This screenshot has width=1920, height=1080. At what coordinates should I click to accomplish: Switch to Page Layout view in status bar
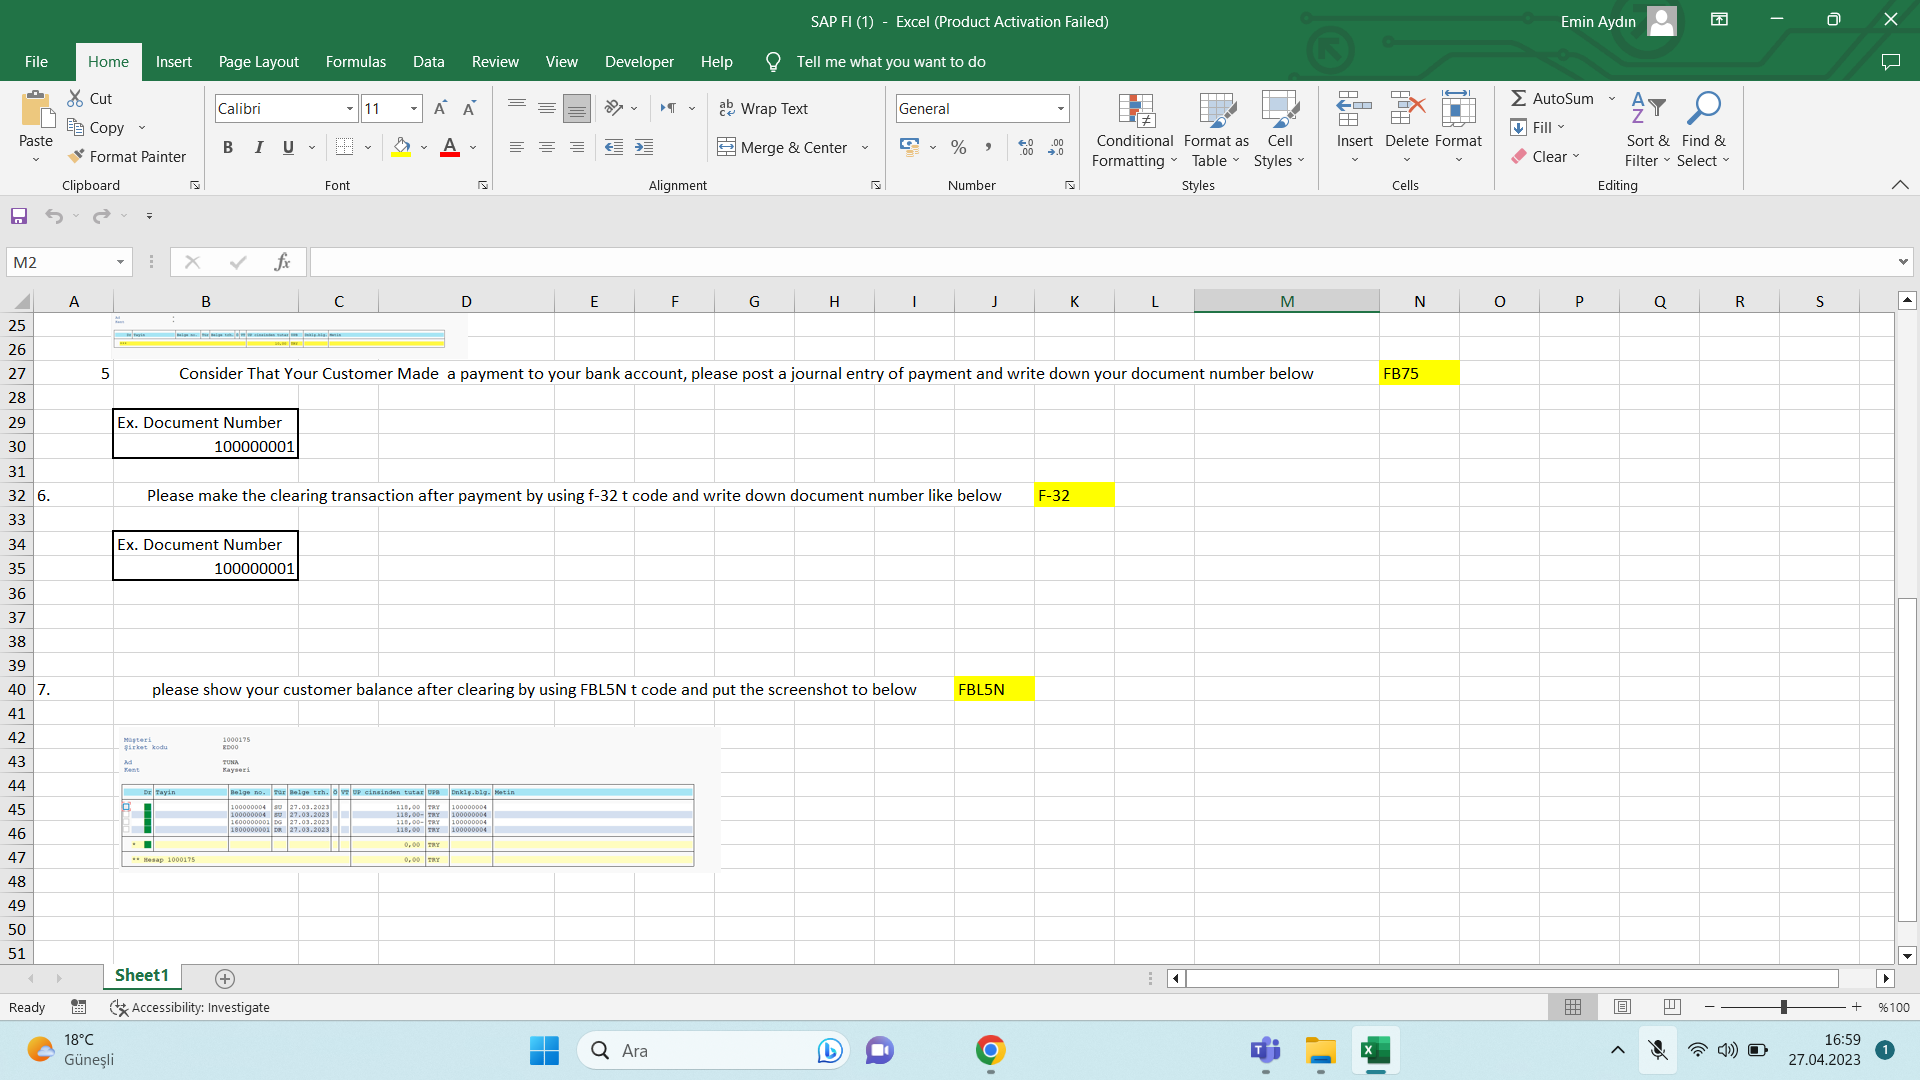tap(1622, 1007)
